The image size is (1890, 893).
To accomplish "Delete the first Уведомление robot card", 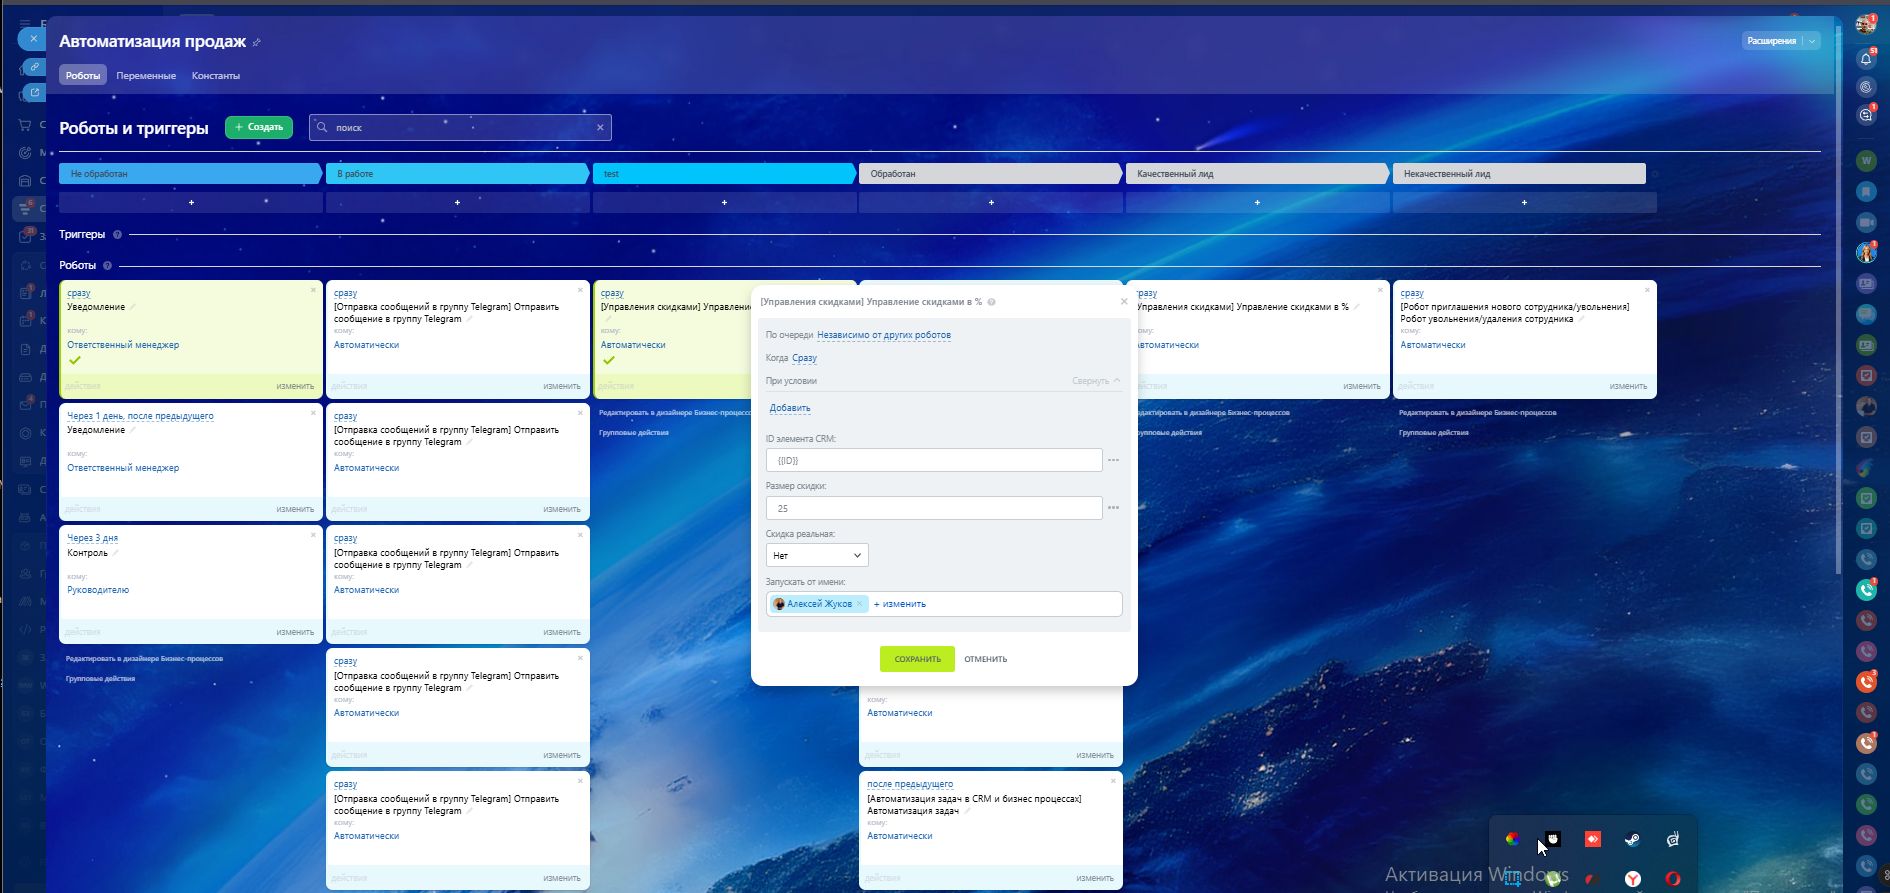I will pyautogui.click(x=313, y=290).
